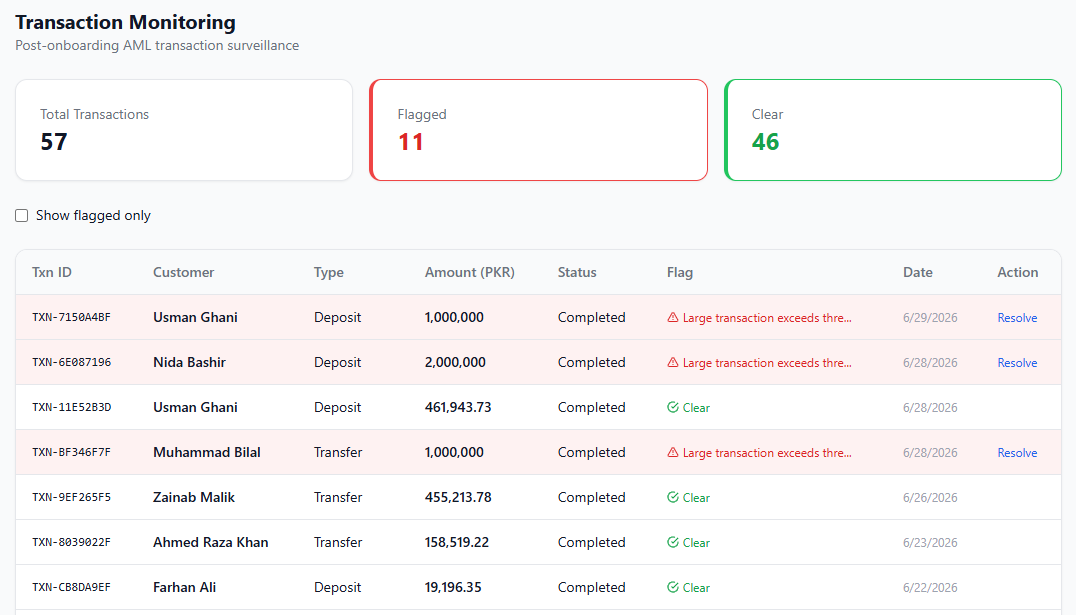
Task: Resolve the flag on TXN-7150A4BF
Action: pos(1017,318)
